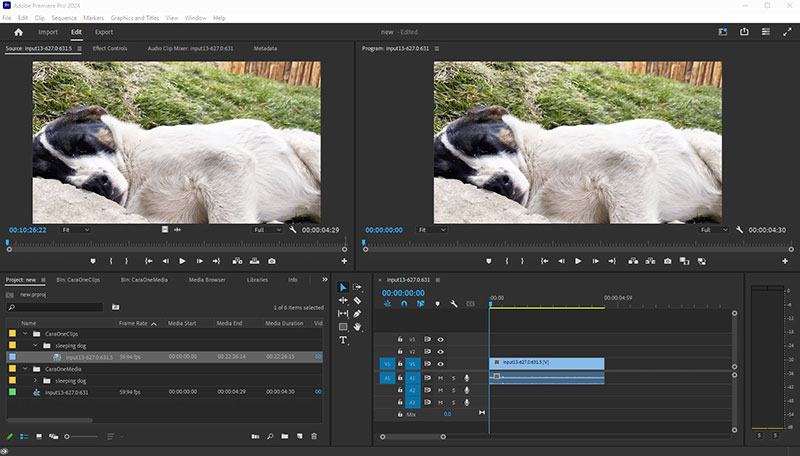The width and height of the screenshot is (800, 456).
Task: Show hidden Project panel tabs chevron
Action: [x=324, y=280]
